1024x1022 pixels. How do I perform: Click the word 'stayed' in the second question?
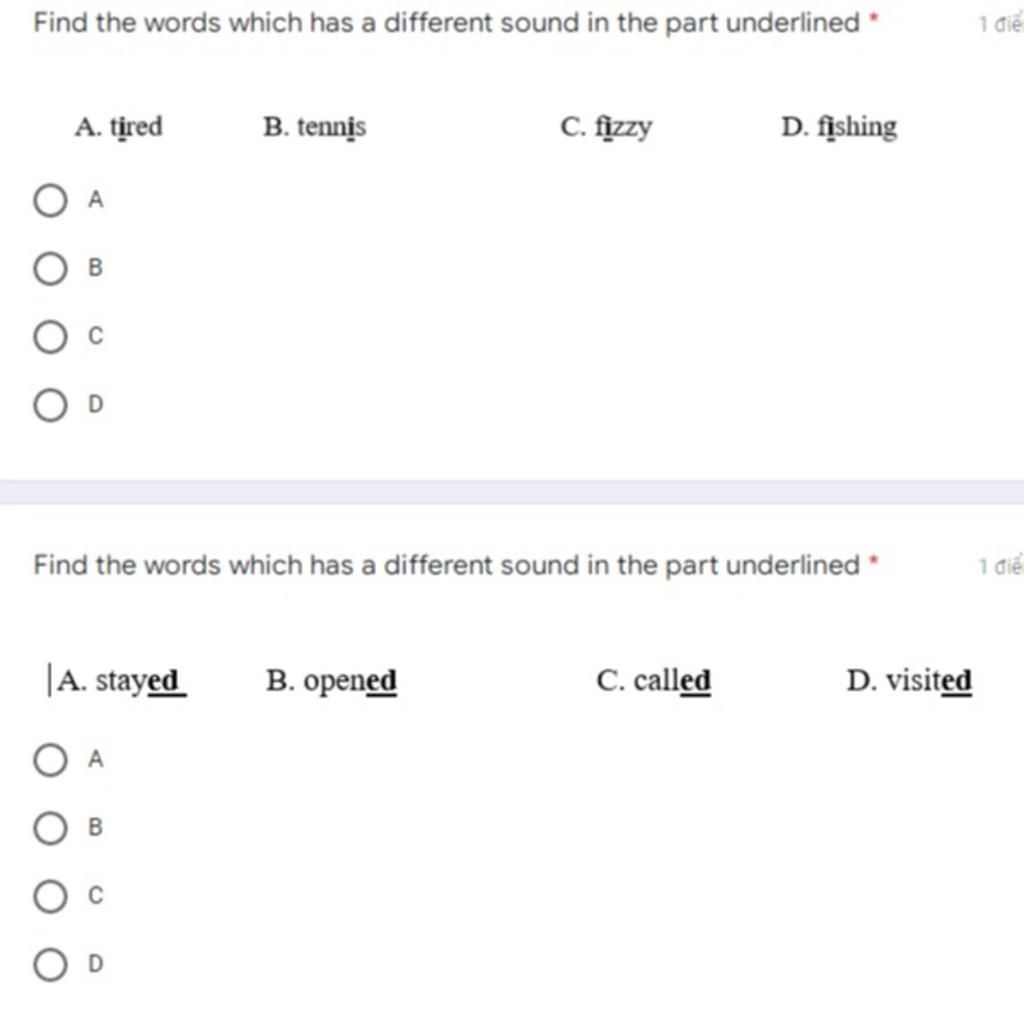tap(140, 681)
